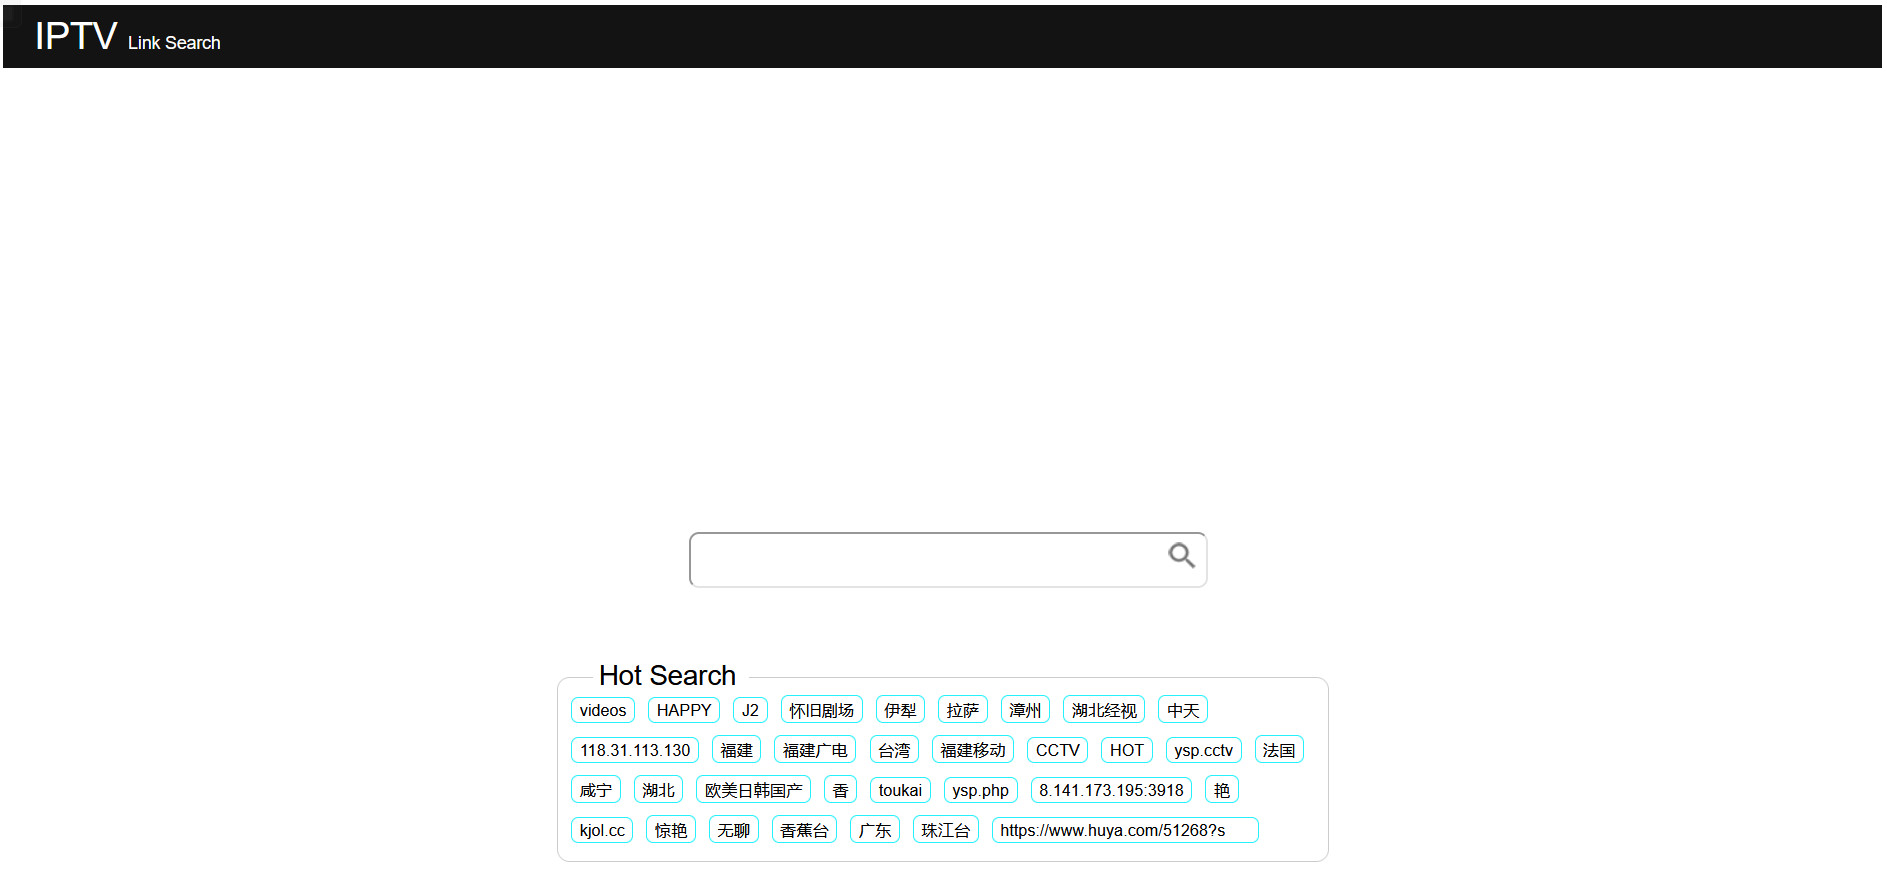Screen dimensions: 1887x882
Task: Click the huya.com URL search tag
Action: [1124, 830]
